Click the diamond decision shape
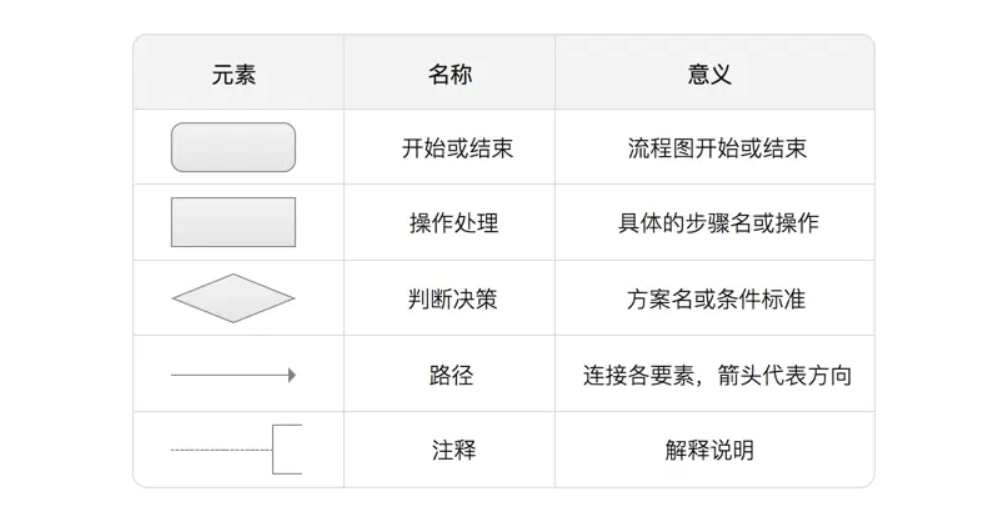The height and width of the screenshot is (520, 991). coord(234,298)
